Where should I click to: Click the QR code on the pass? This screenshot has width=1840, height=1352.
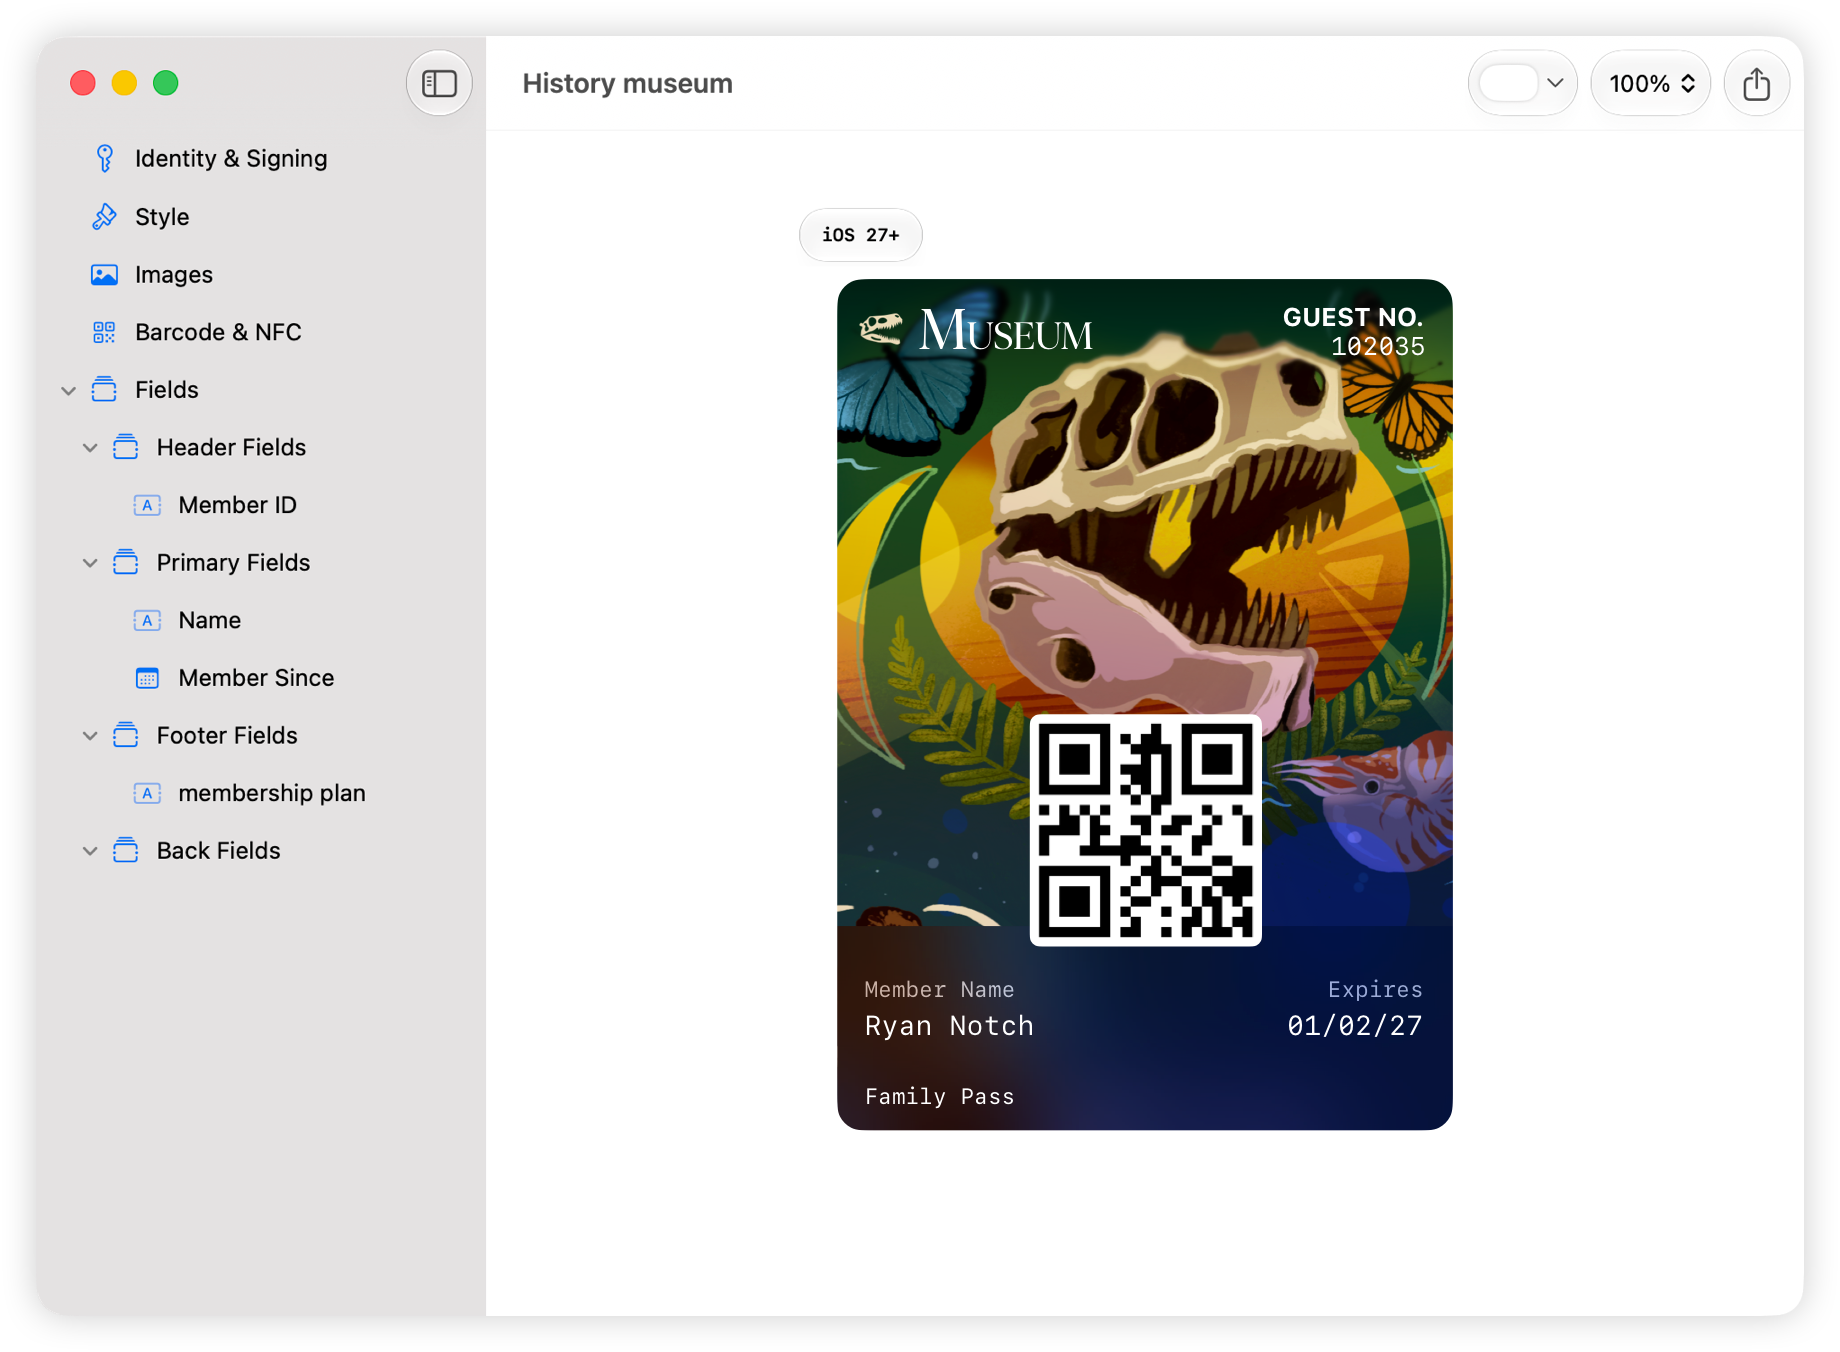pos(1145,830)
